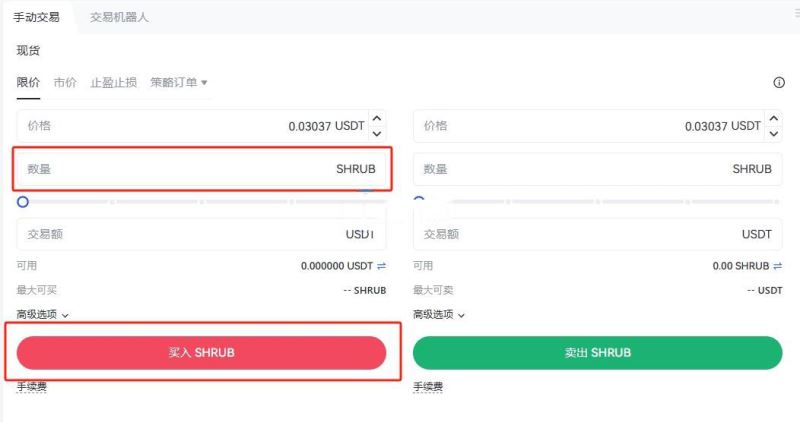
Task: Expand sell-side 高级选项
Action: pyautogui.click(x=439, y=314)
